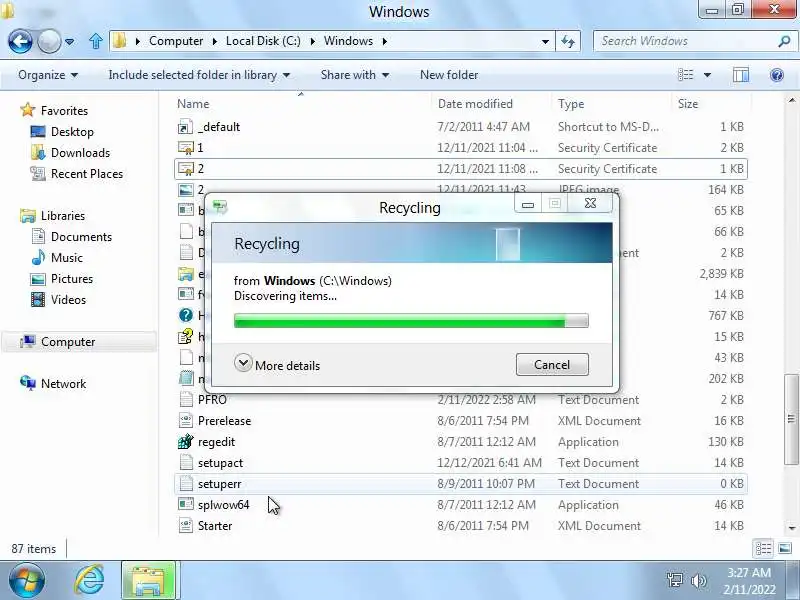Click Windows Explorer taskbar button
The width and height of the screenshot is (800, 600).
(148, 581)
